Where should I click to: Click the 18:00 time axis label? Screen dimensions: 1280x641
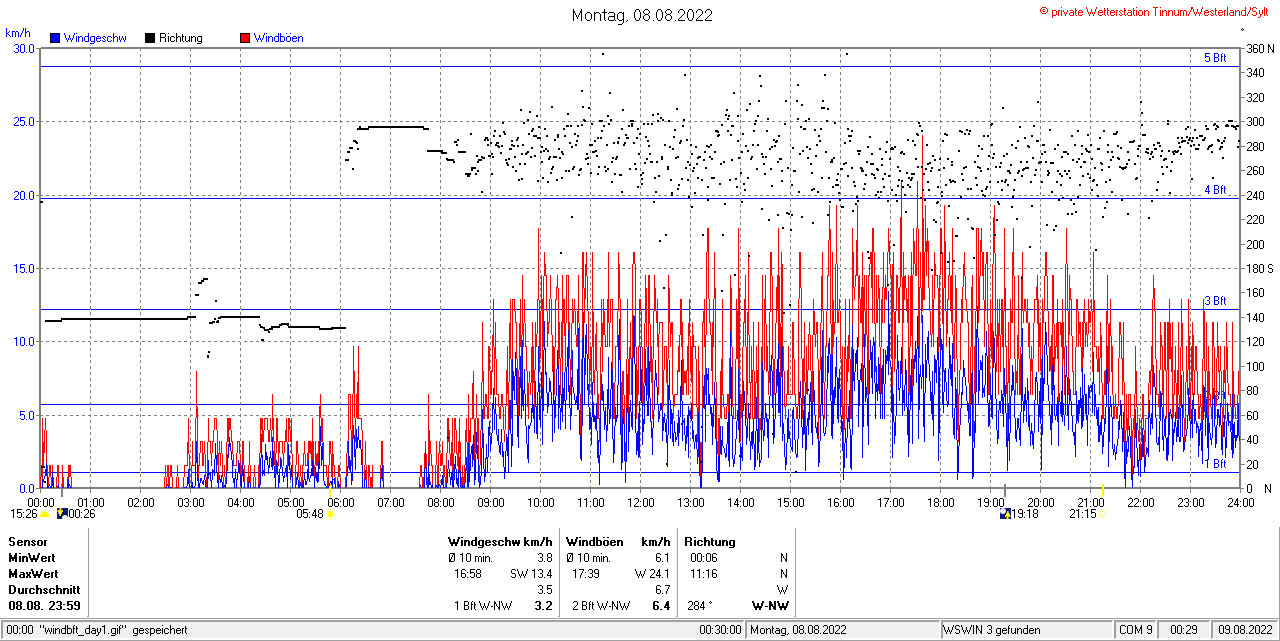tap(941, 502)
